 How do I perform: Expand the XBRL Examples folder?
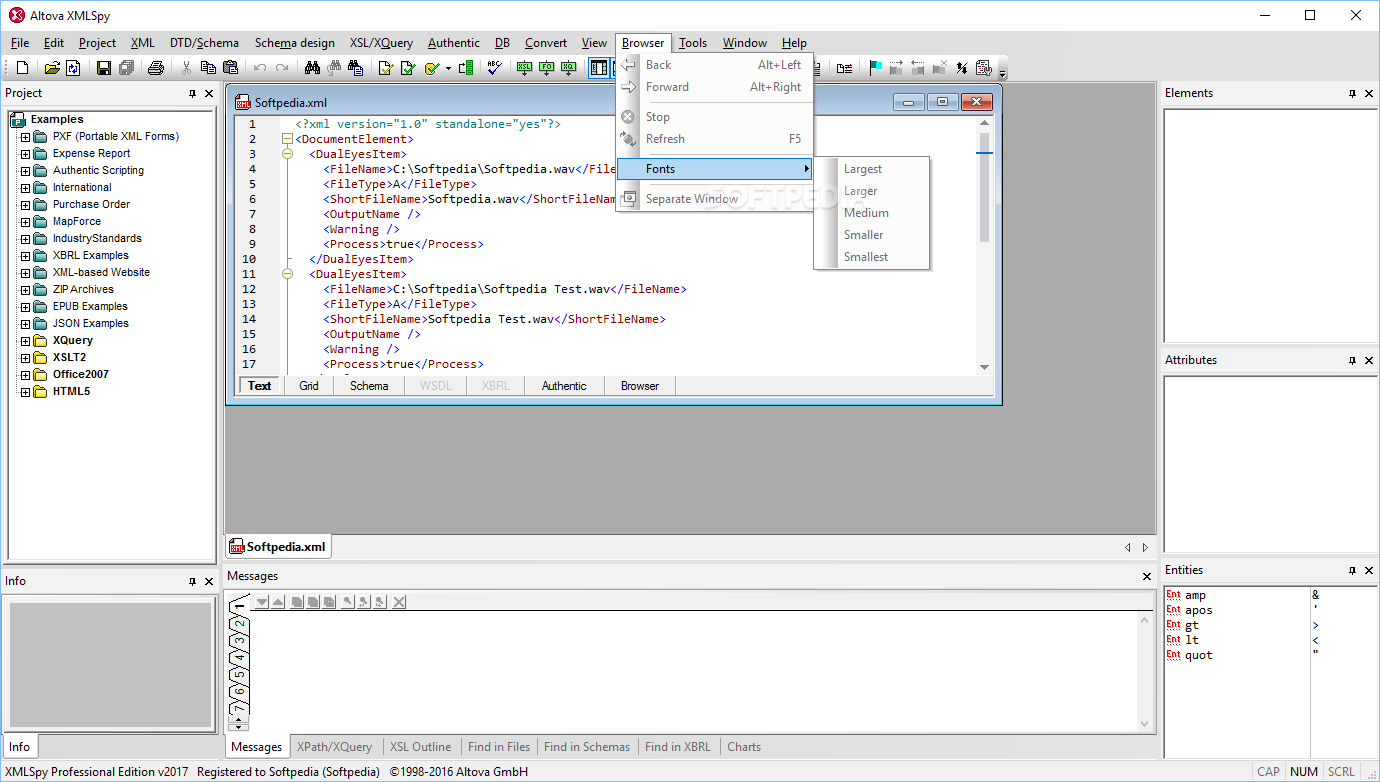click(x=26, y=256)
